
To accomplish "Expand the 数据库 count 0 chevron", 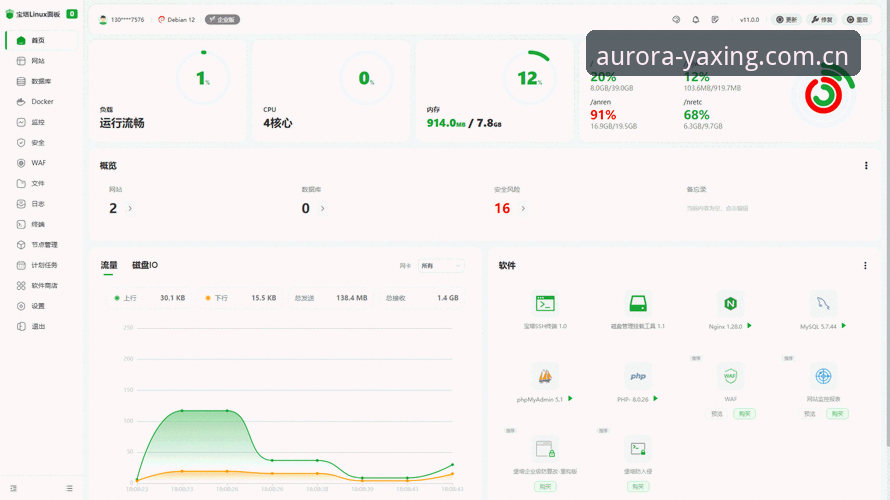I will 322,208.
